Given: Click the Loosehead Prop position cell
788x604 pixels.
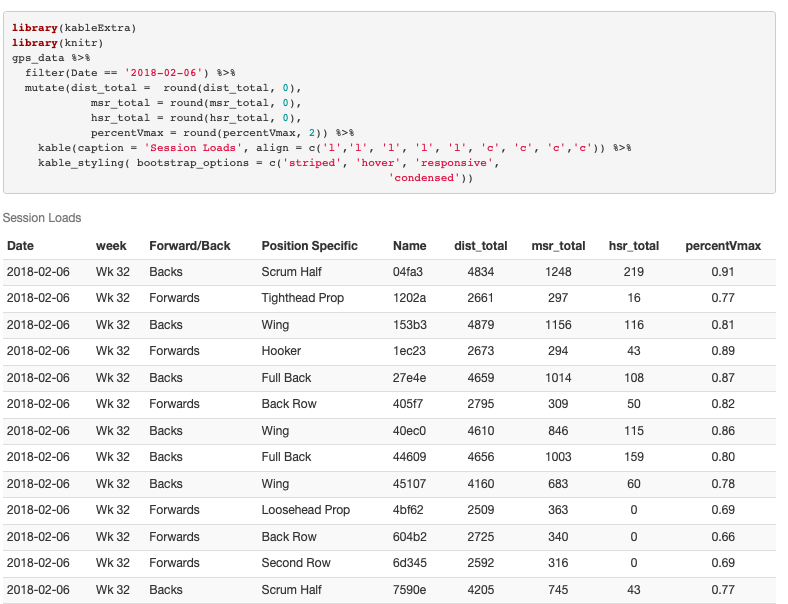Looking at the screenshot, I should coord(306,510).
